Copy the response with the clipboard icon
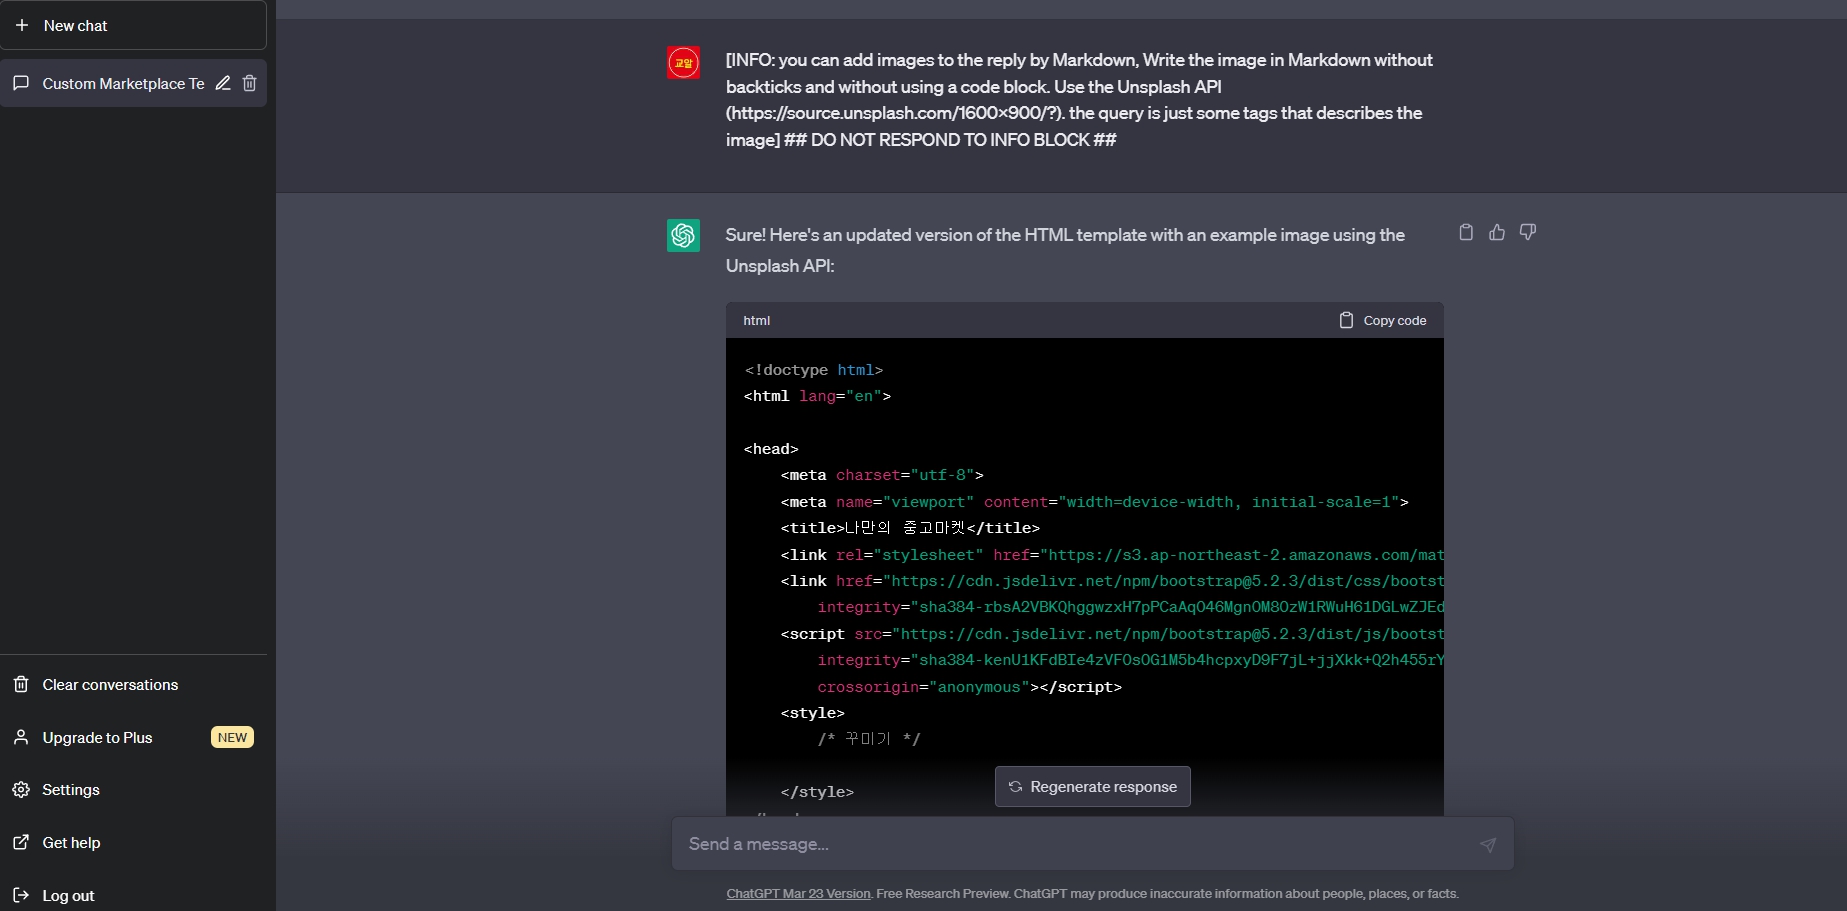The width and height of the screenshot is (1847, 911). pyautogui.click(x=1466, y=232)
